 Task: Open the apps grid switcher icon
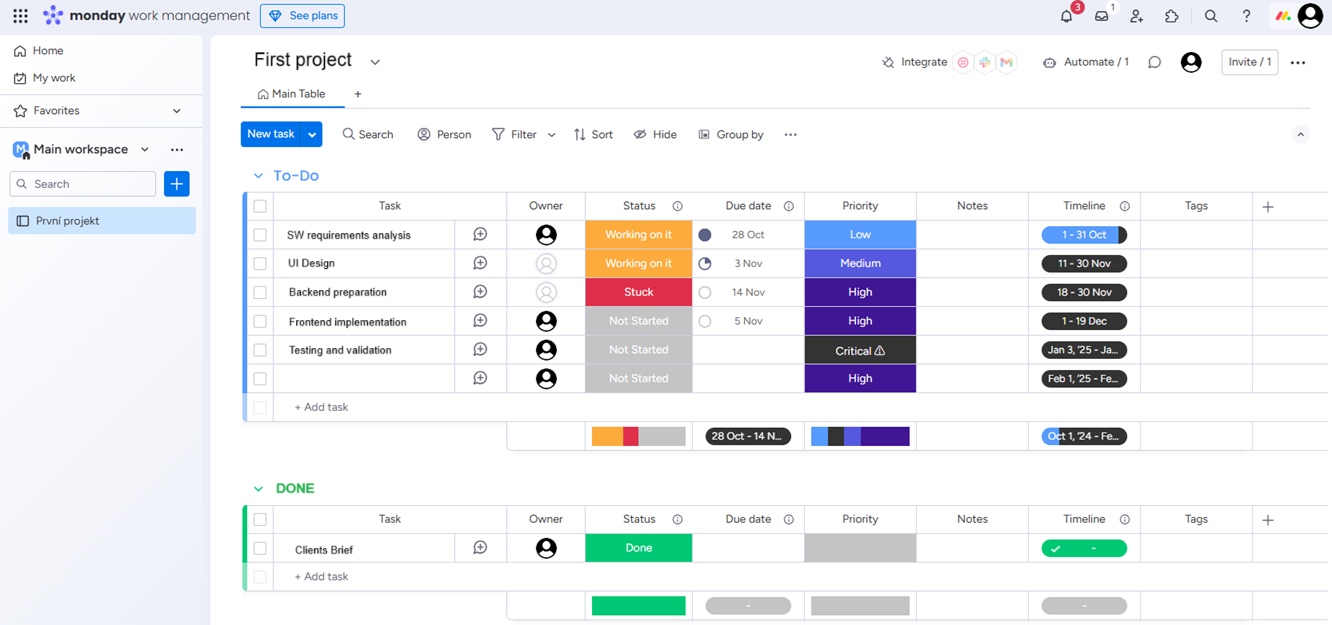pyautogui.click(x=20, y=16)
